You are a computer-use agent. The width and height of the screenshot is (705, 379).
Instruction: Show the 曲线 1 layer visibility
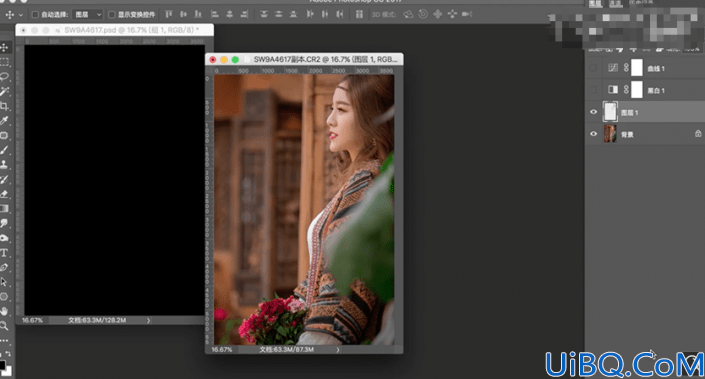click(x=593, y=68)
